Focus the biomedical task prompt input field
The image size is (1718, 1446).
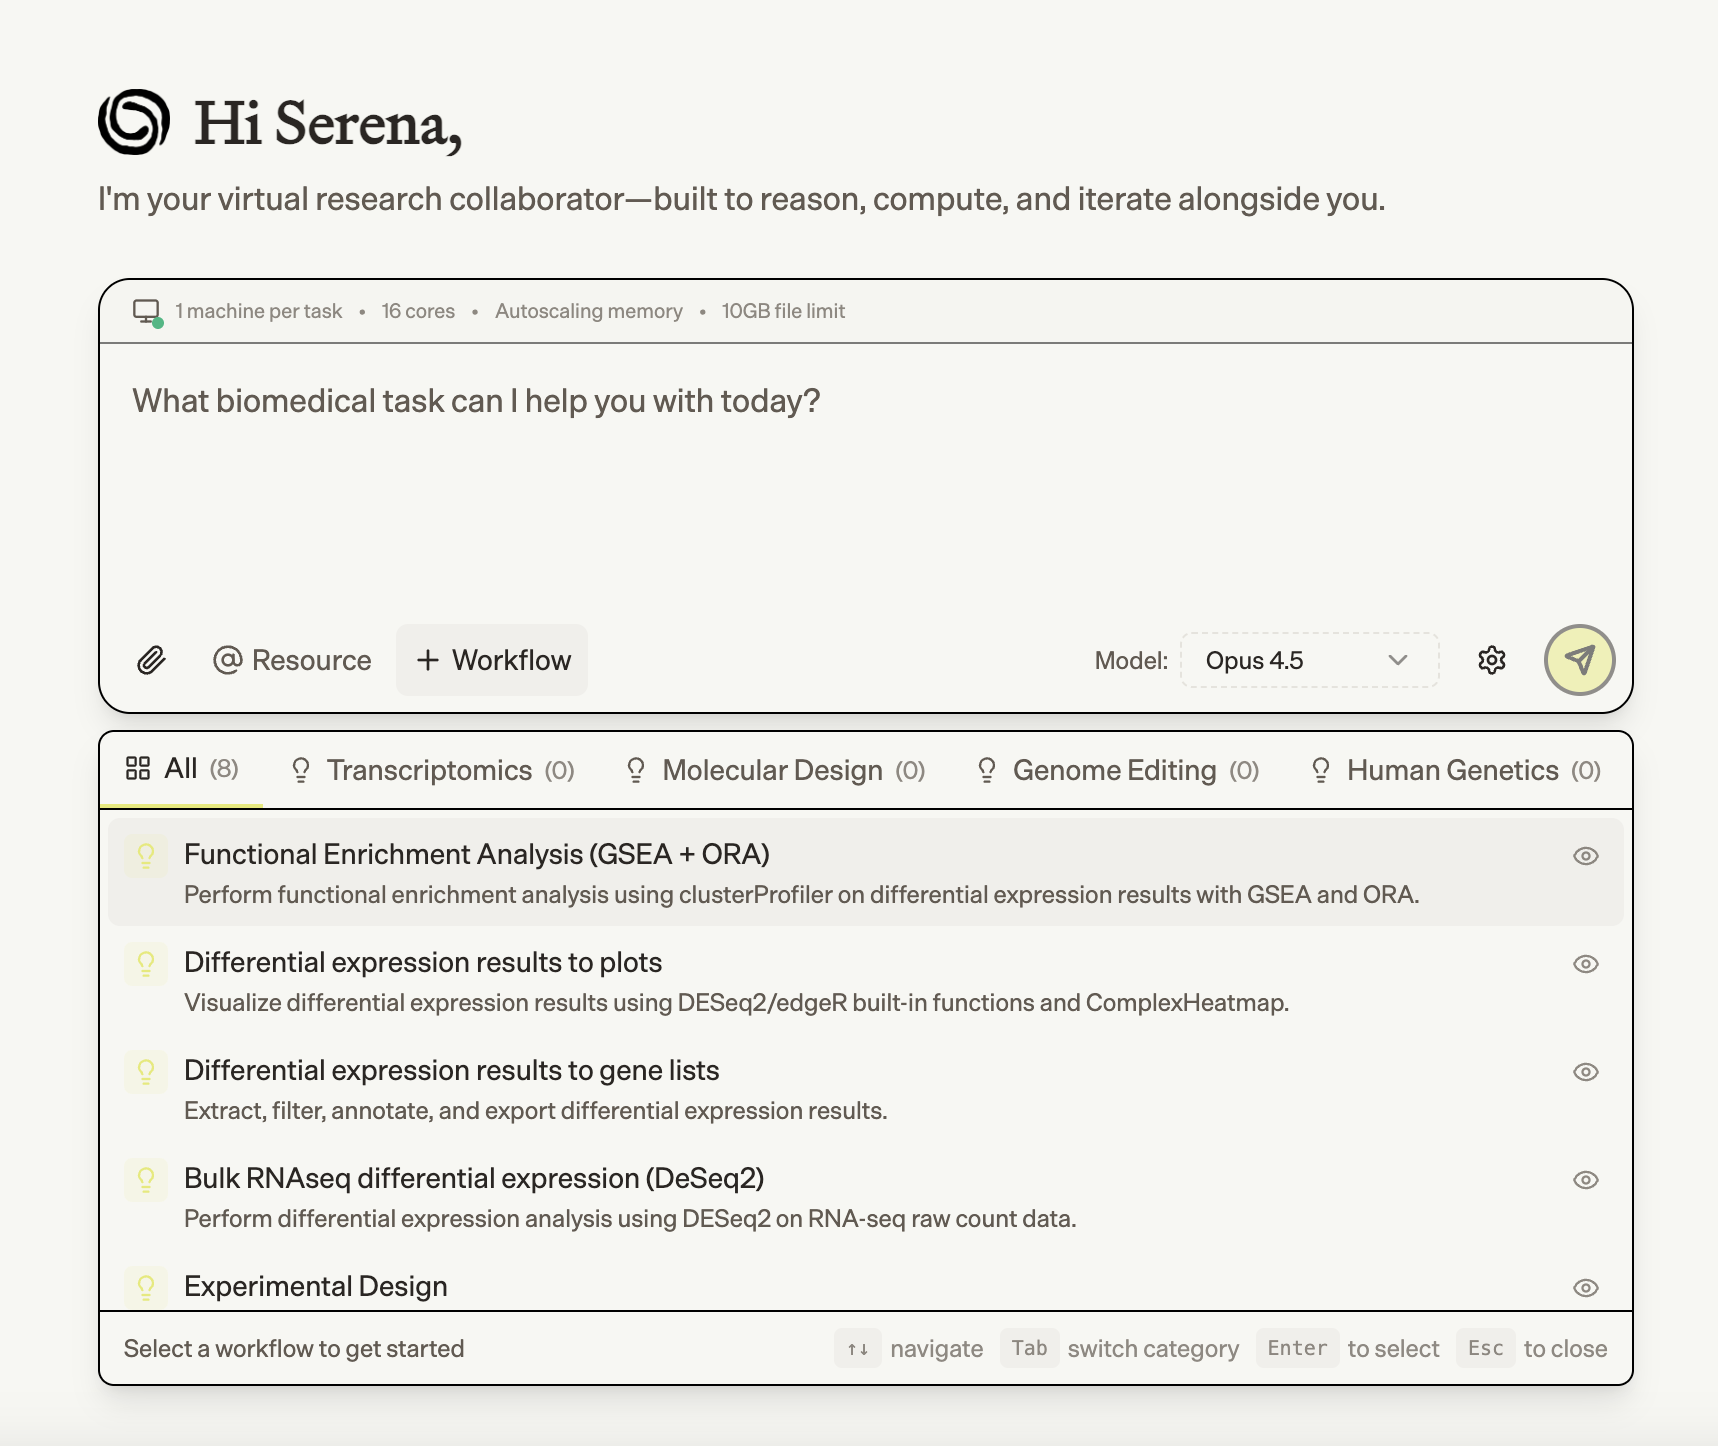tap(865, 480)
